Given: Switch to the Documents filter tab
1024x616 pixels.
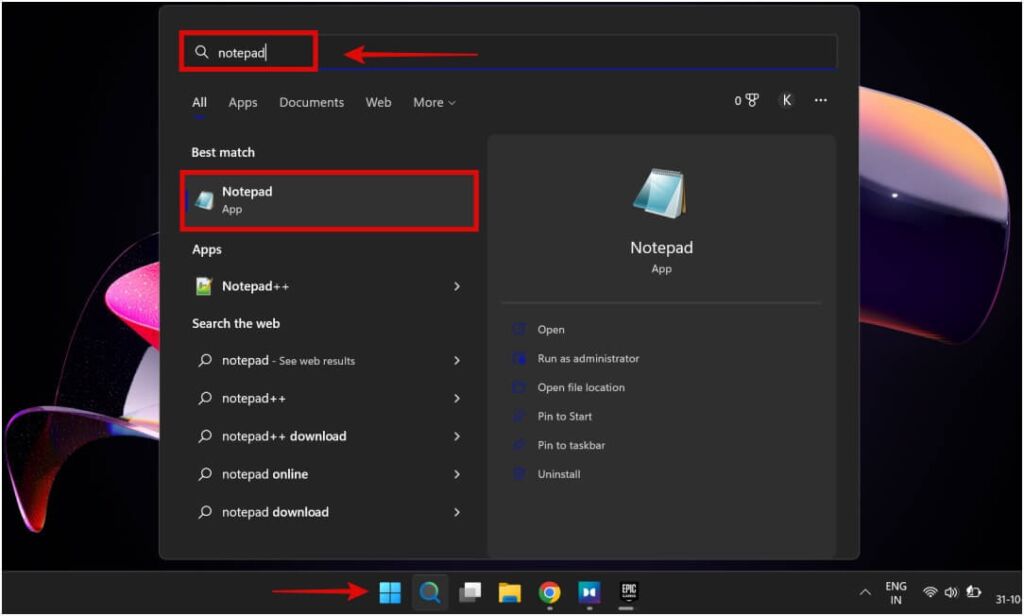Looking at the screenshot, I should pos(311,102).
